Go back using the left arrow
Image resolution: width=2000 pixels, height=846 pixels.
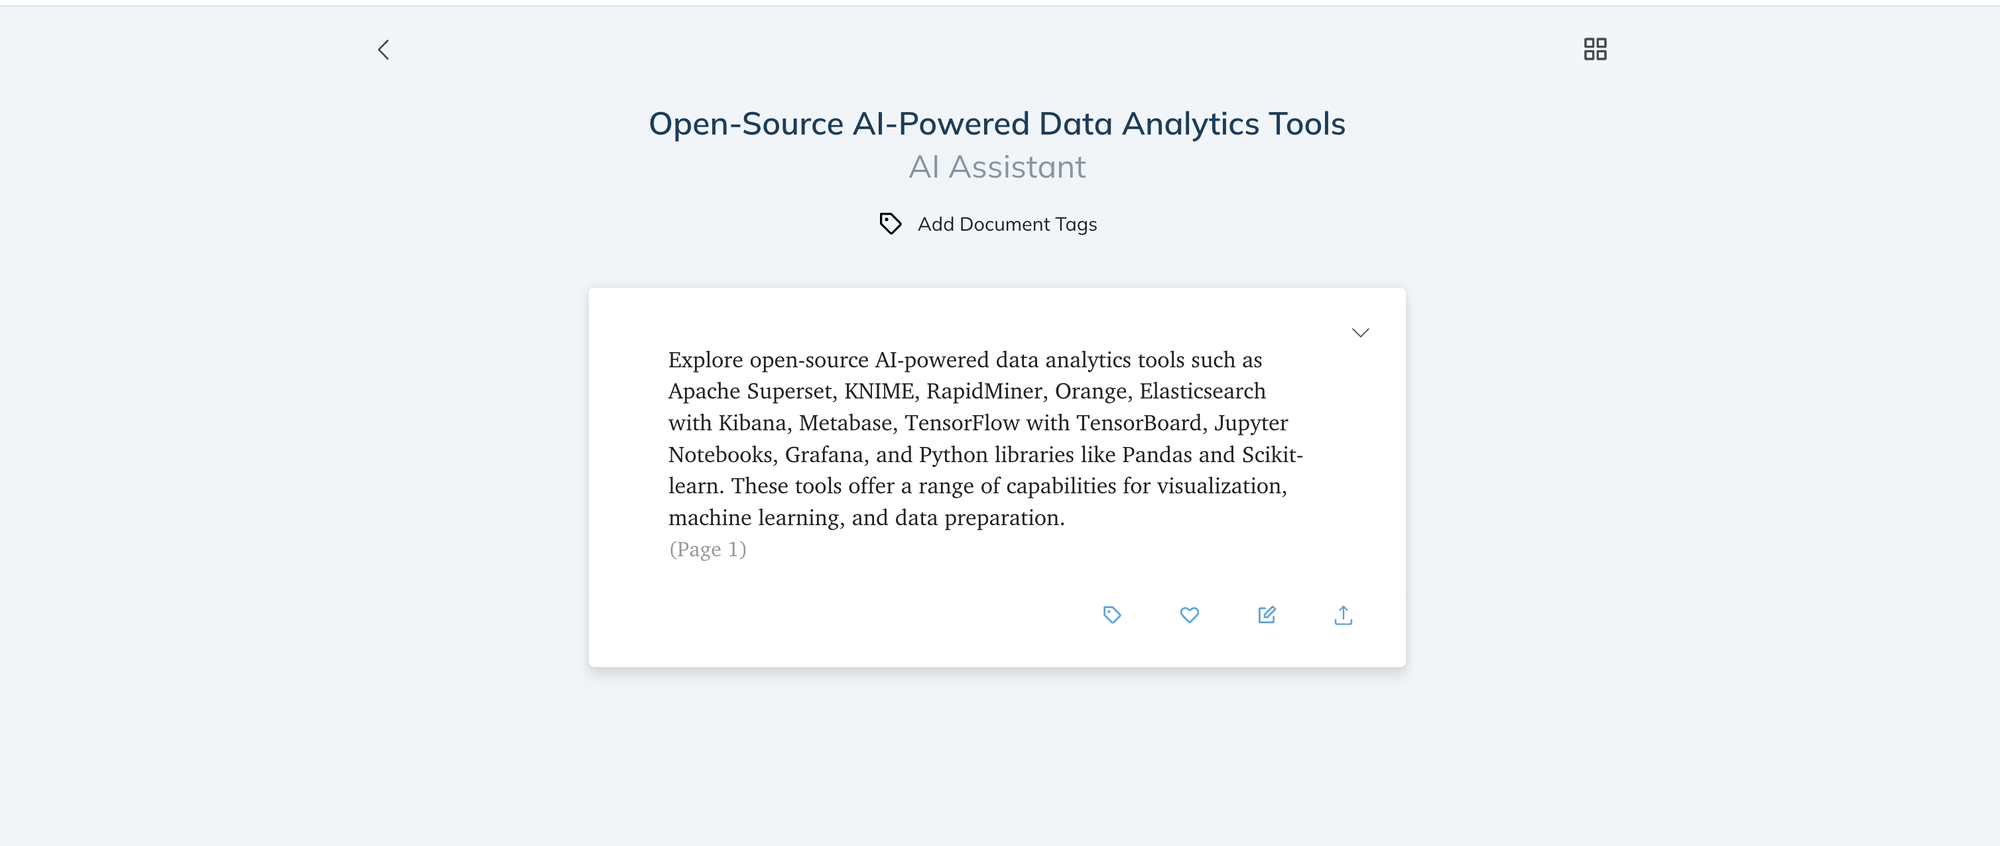(x=383, y=50)
